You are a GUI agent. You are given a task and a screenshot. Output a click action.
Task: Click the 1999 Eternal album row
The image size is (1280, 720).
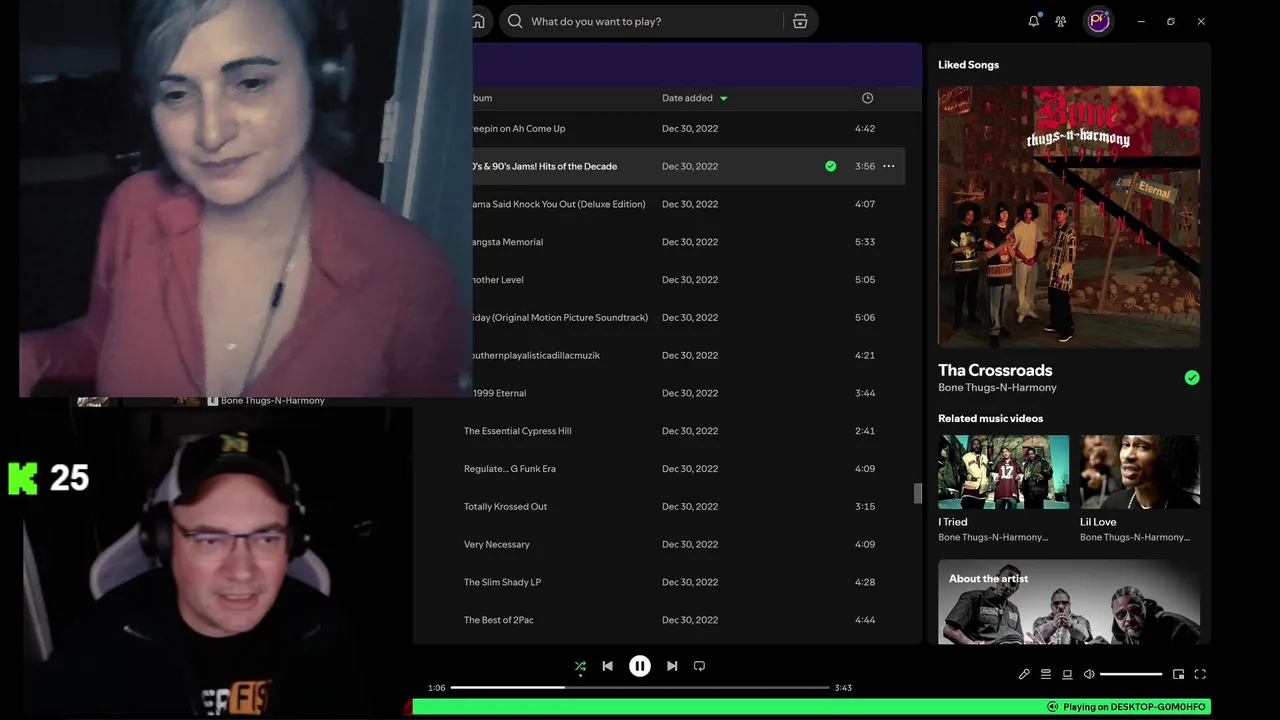pos(499,393)
